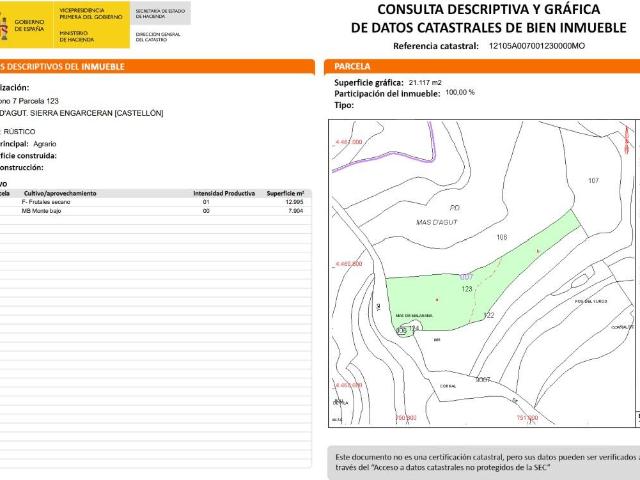Click the Agrario main use value
This screenshot has height=480, width=640.
(45, 144)
